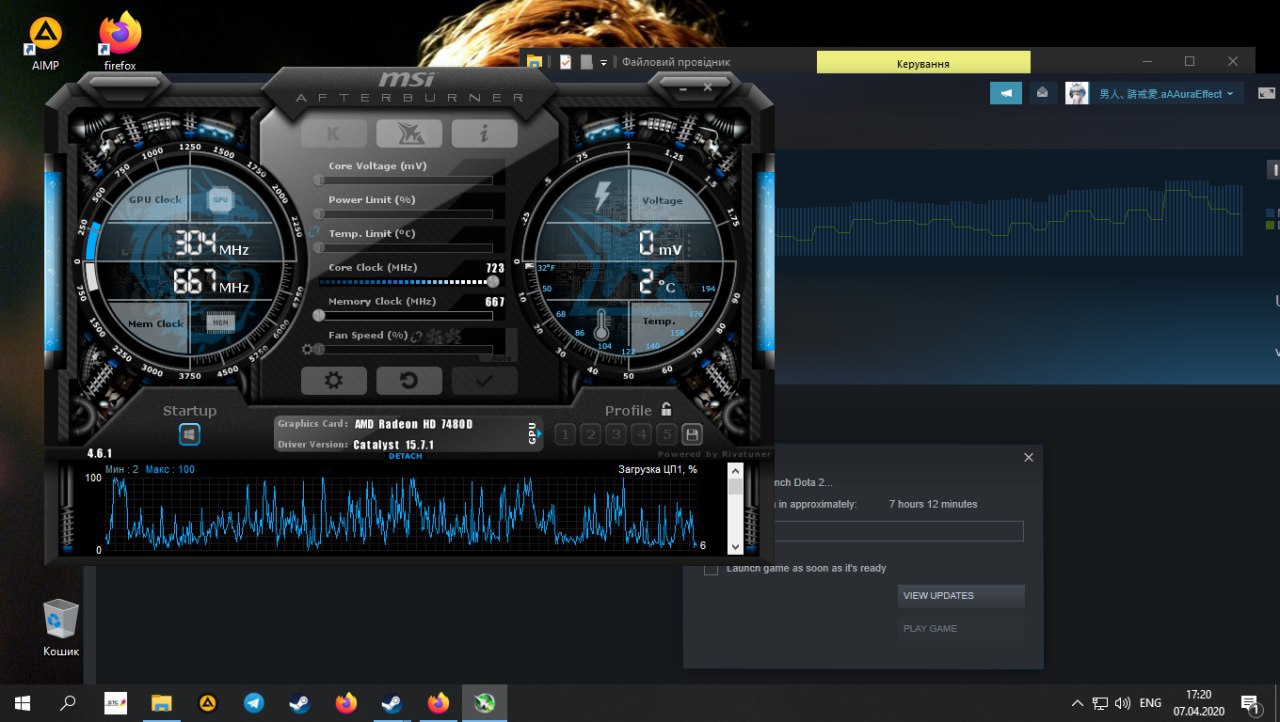Adjust the Power Limit slider
This screenshot has height=722, width=1280.
tap(405, 214)
